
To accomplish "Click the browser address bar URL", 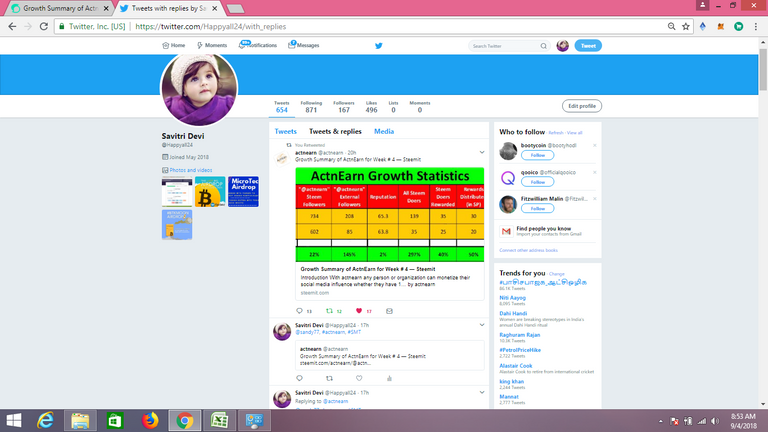I will pos(211,26).
